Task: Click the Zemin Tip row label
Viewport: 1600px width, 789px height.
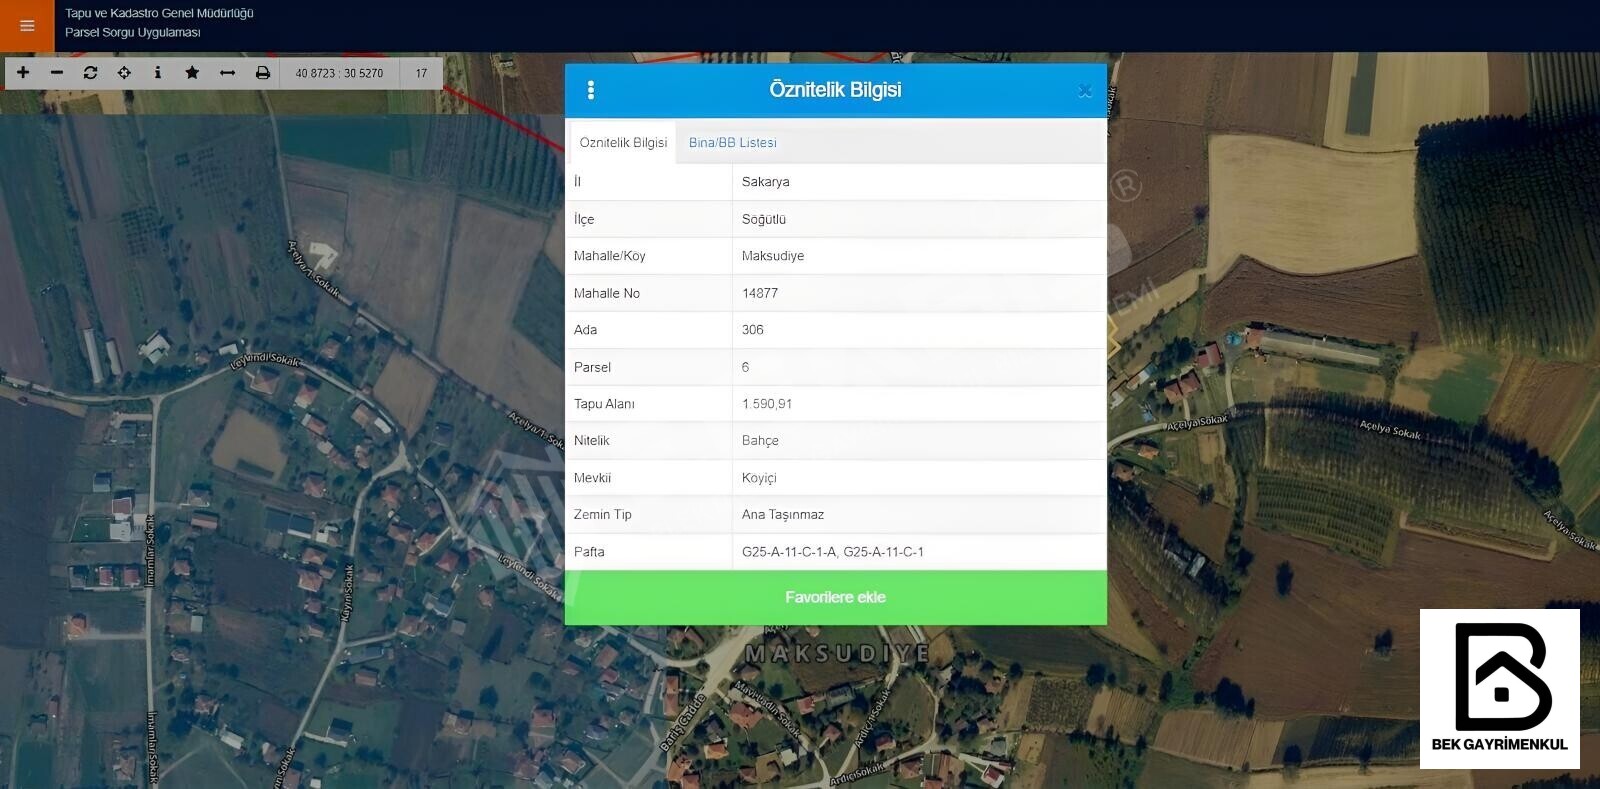Action: click(603, 515)
